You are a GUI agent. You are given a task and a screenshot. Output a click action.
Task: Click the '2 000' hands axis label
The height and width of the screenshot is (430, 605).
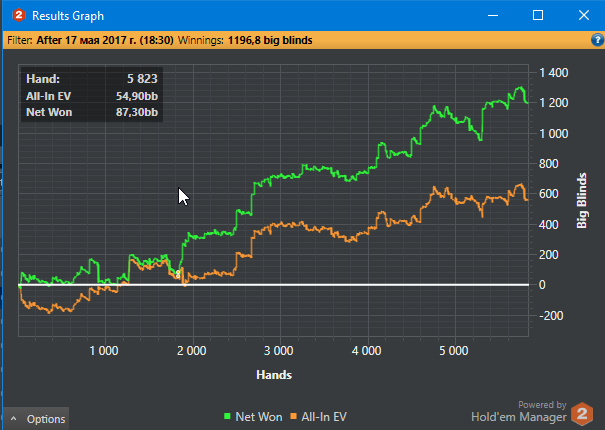pos(191,351)
